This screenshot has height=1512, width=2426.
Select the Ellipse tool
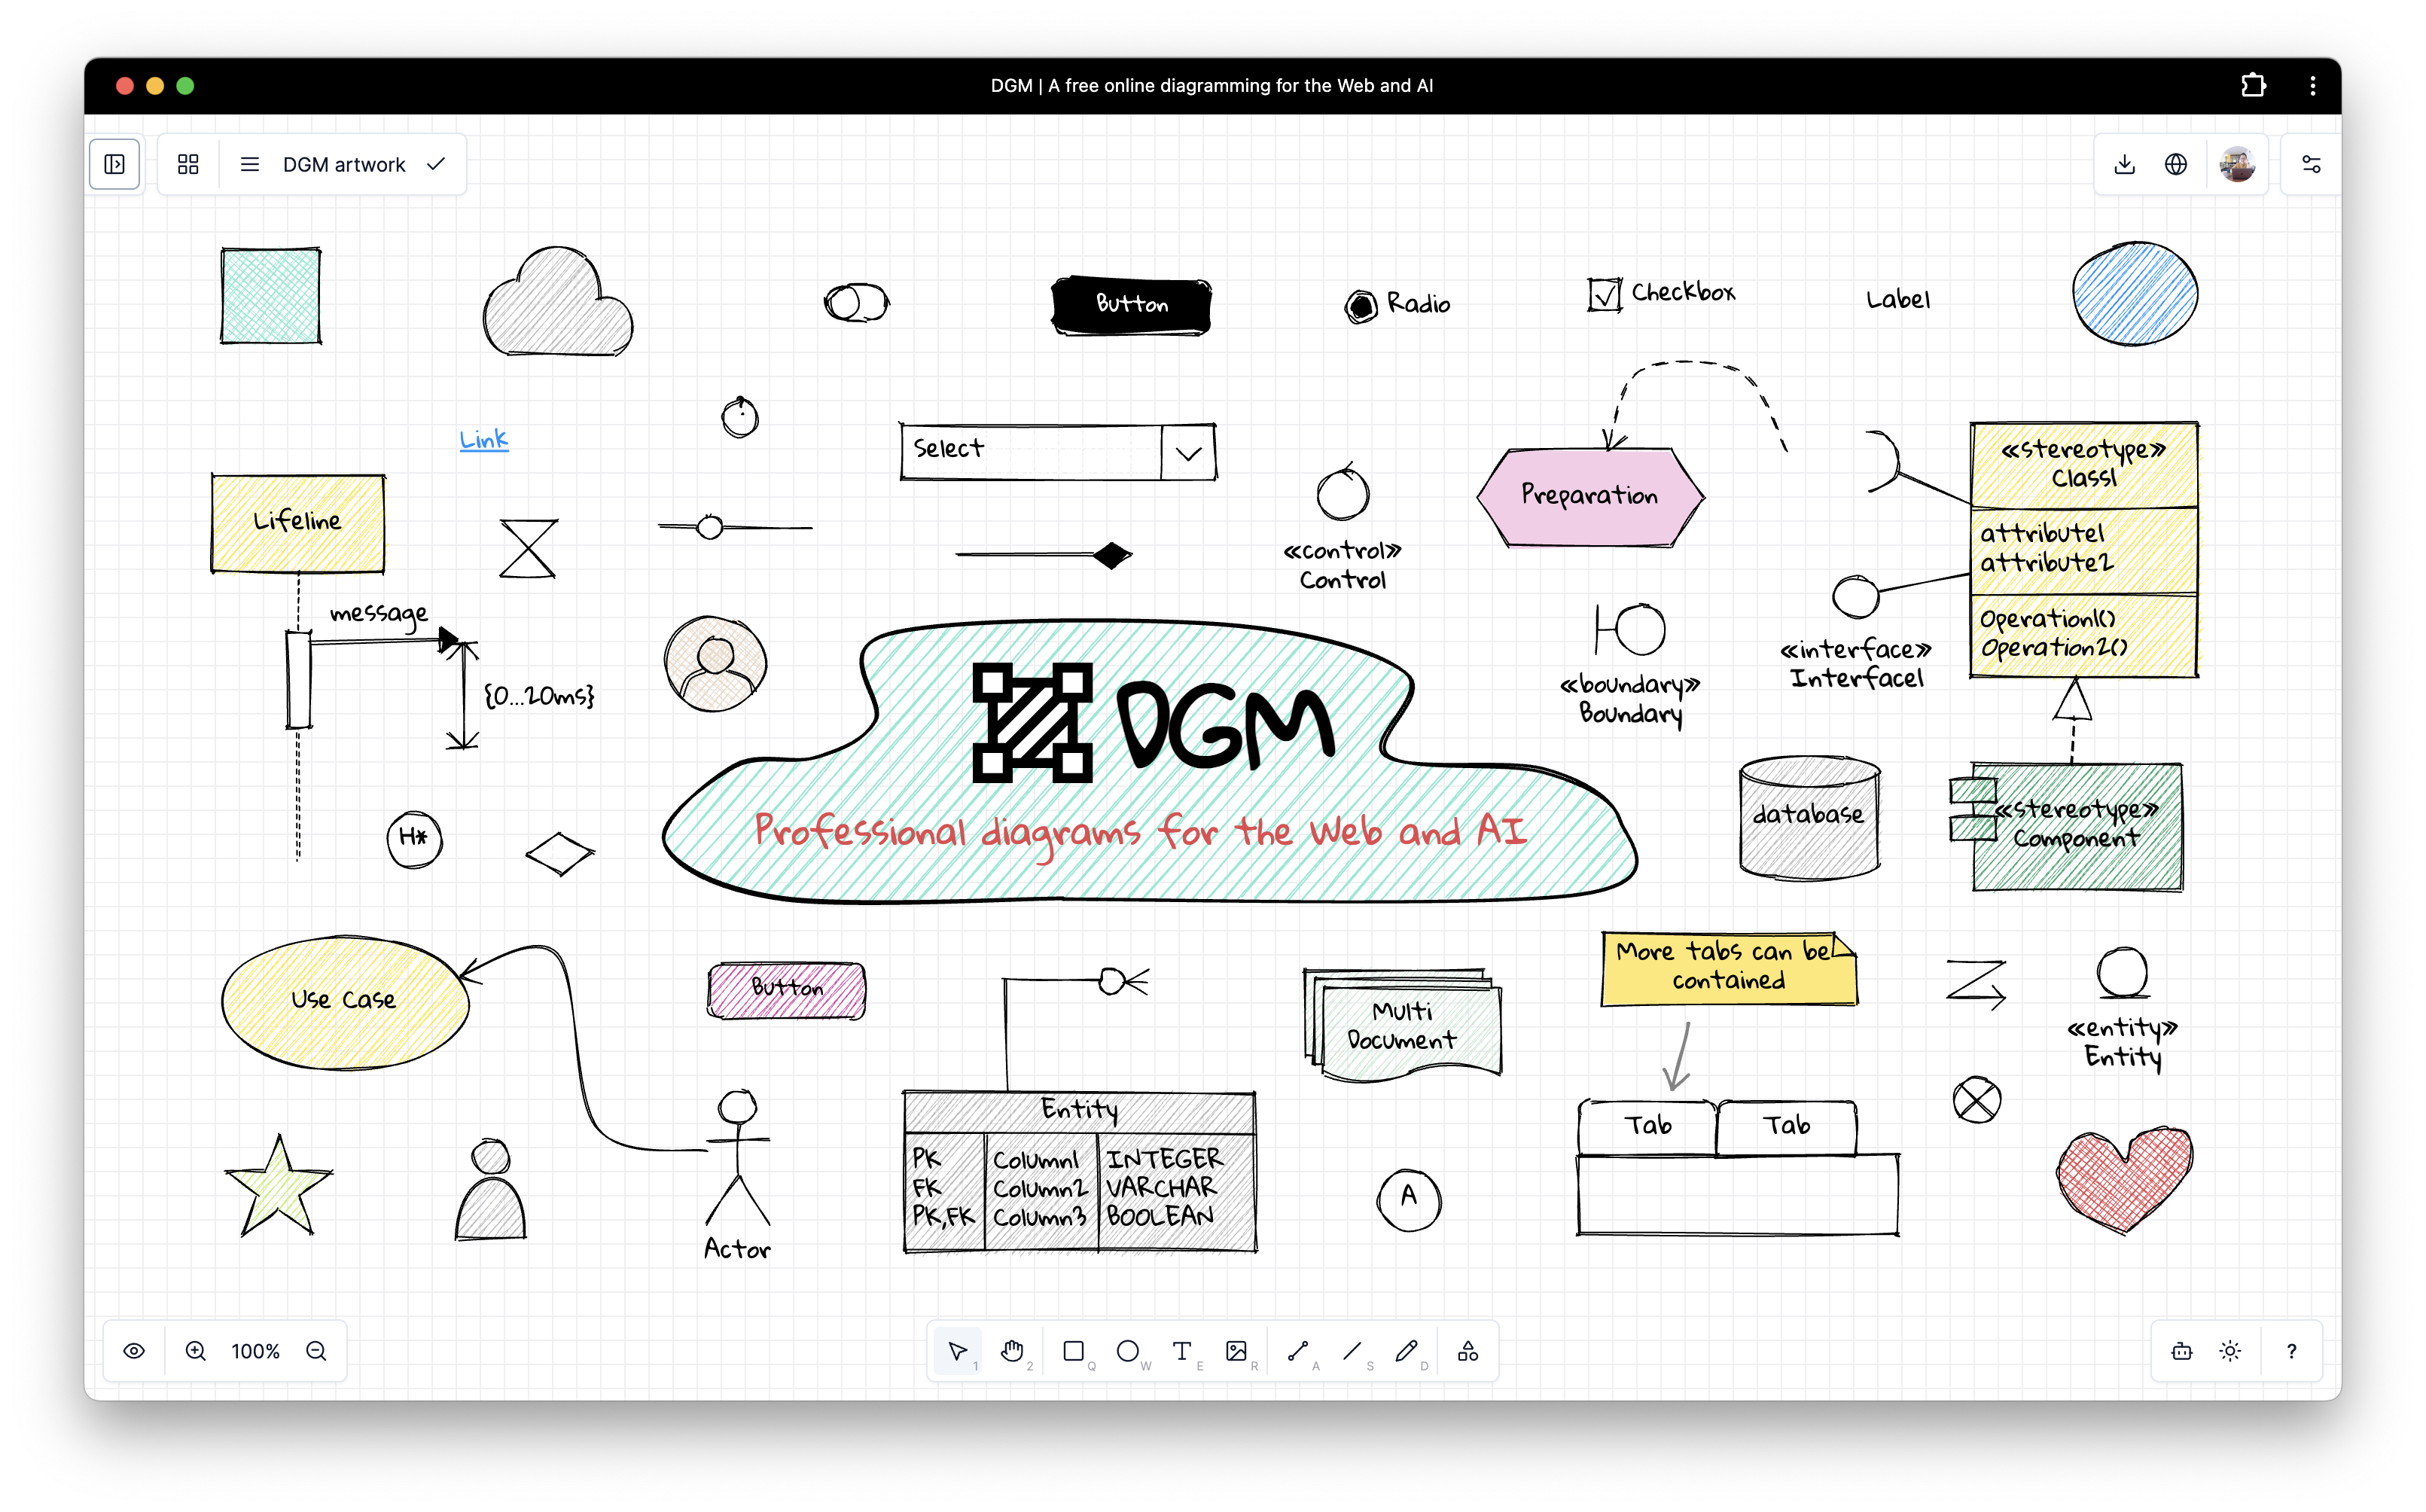1129,1351
